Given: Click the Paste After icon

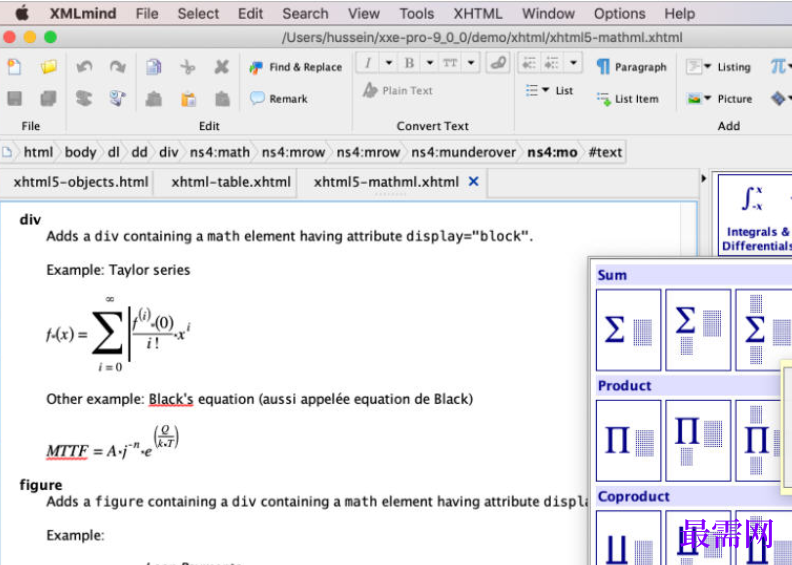Looking at the screenshot, I should [222, 98].
